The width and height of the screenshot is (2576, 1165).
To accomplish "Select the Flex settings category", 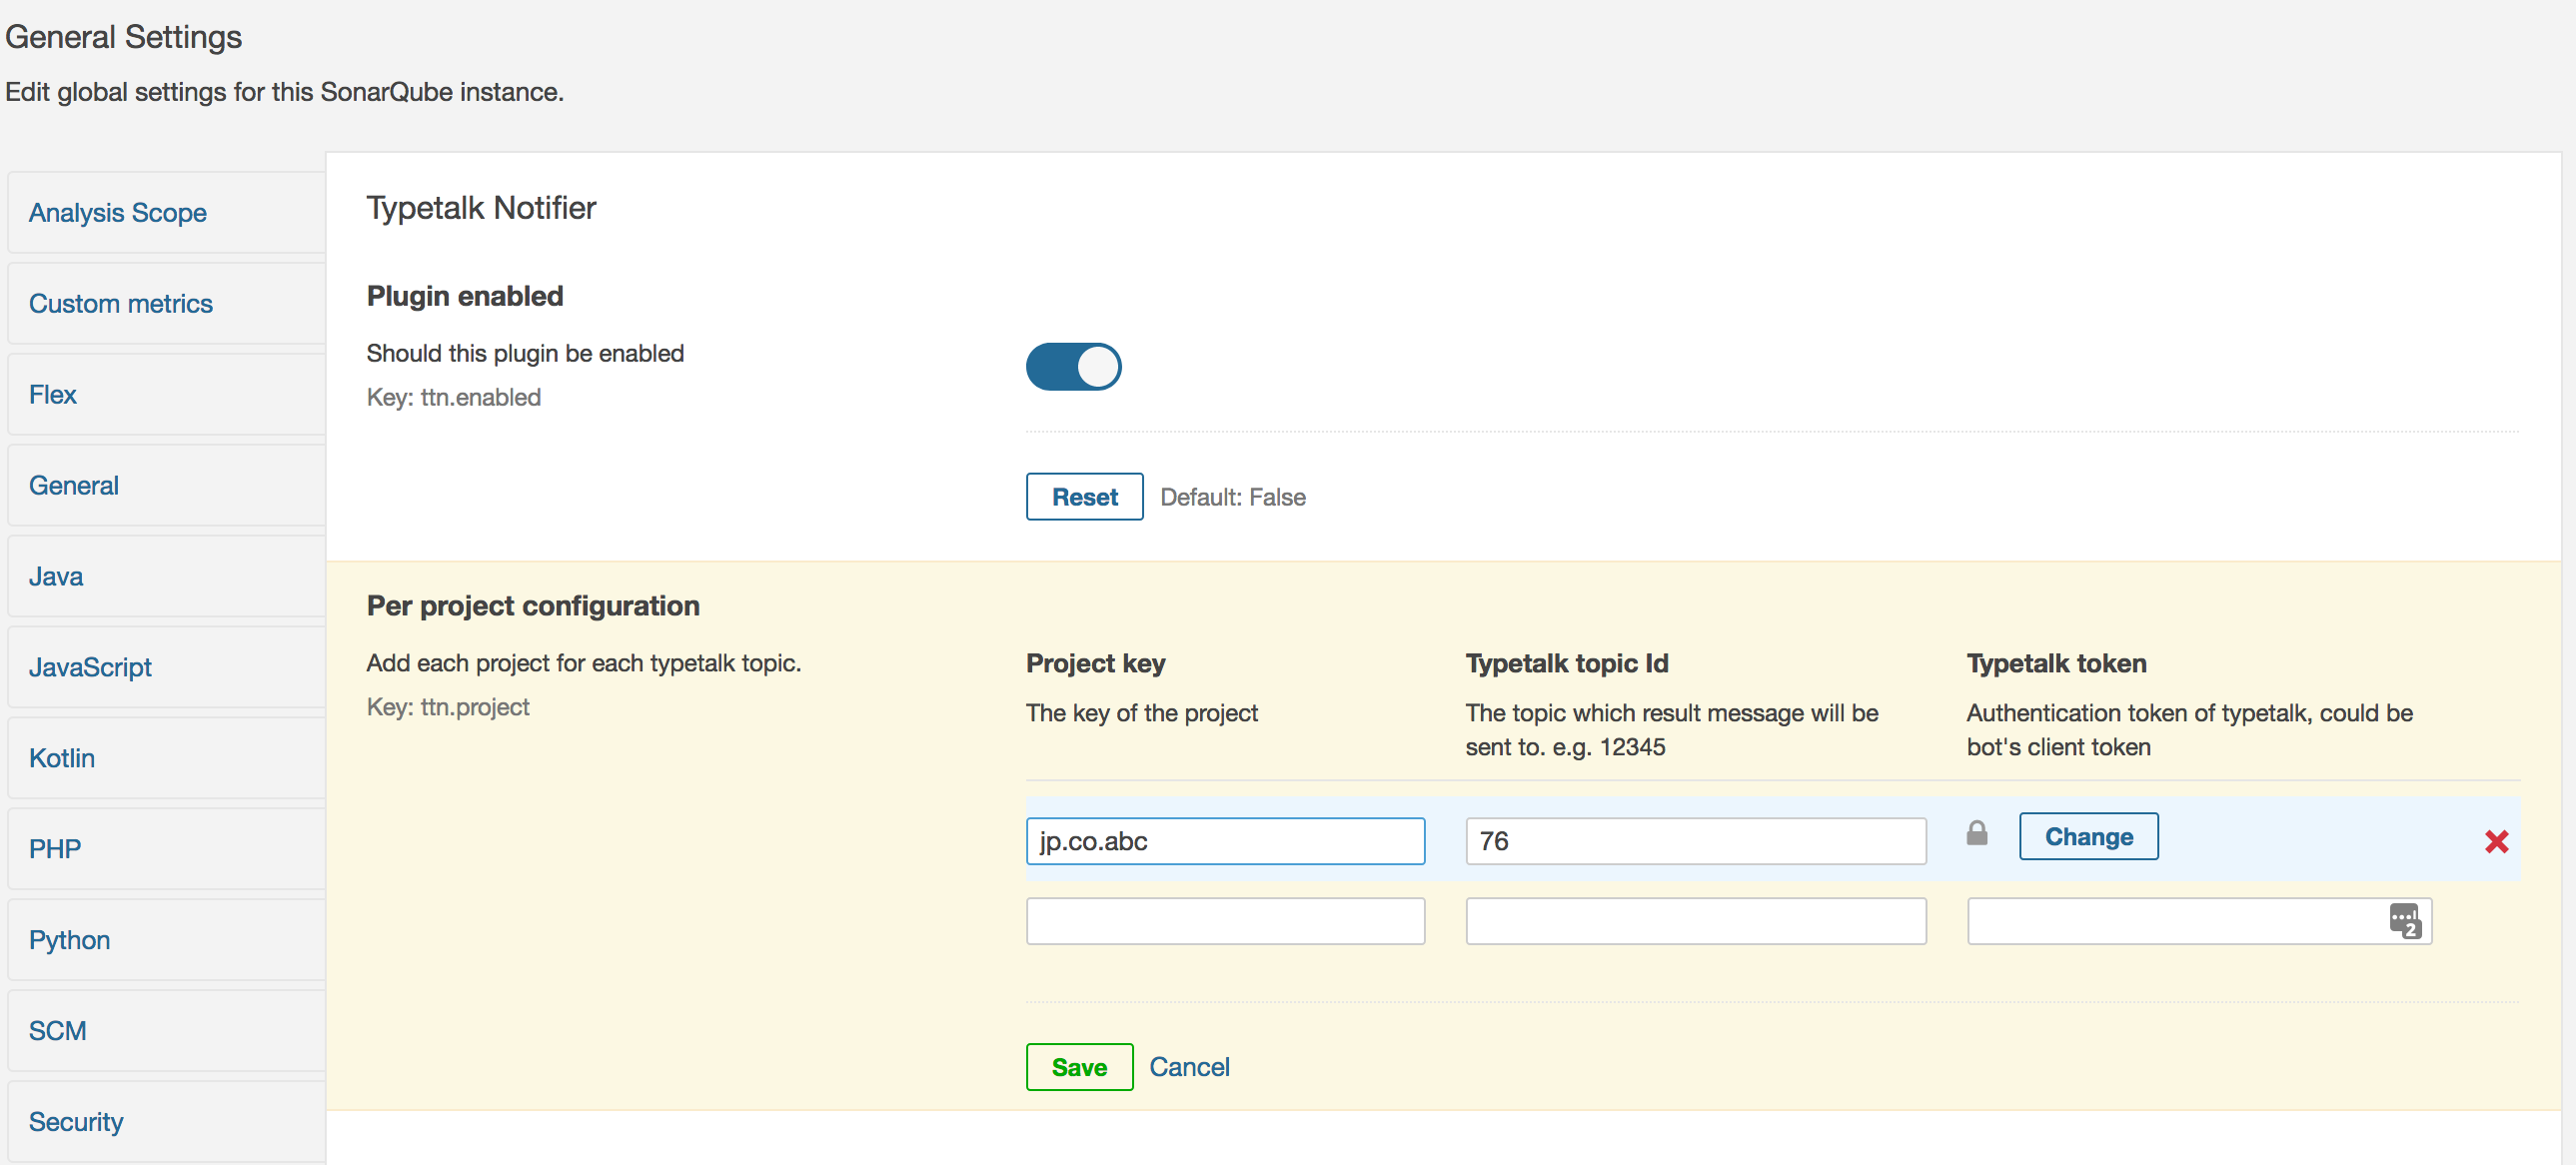I will [x=52, y=394].
